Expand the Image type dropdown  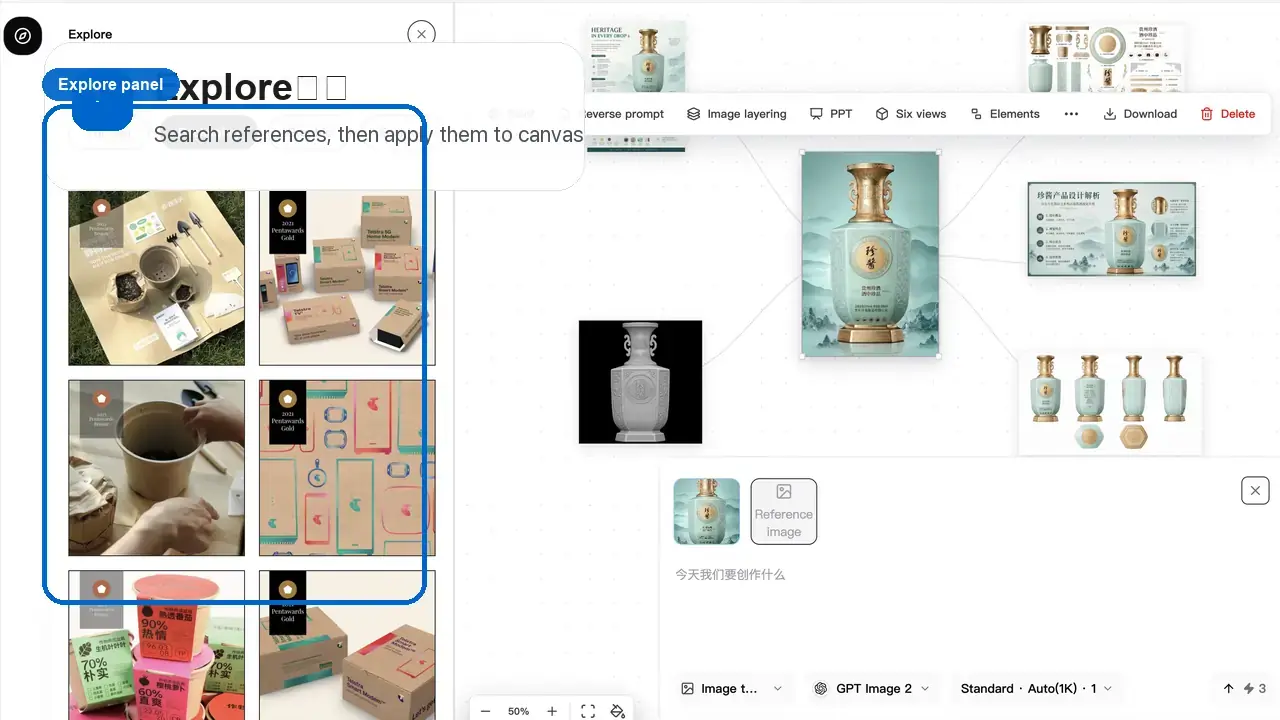[x=732, y=688]
